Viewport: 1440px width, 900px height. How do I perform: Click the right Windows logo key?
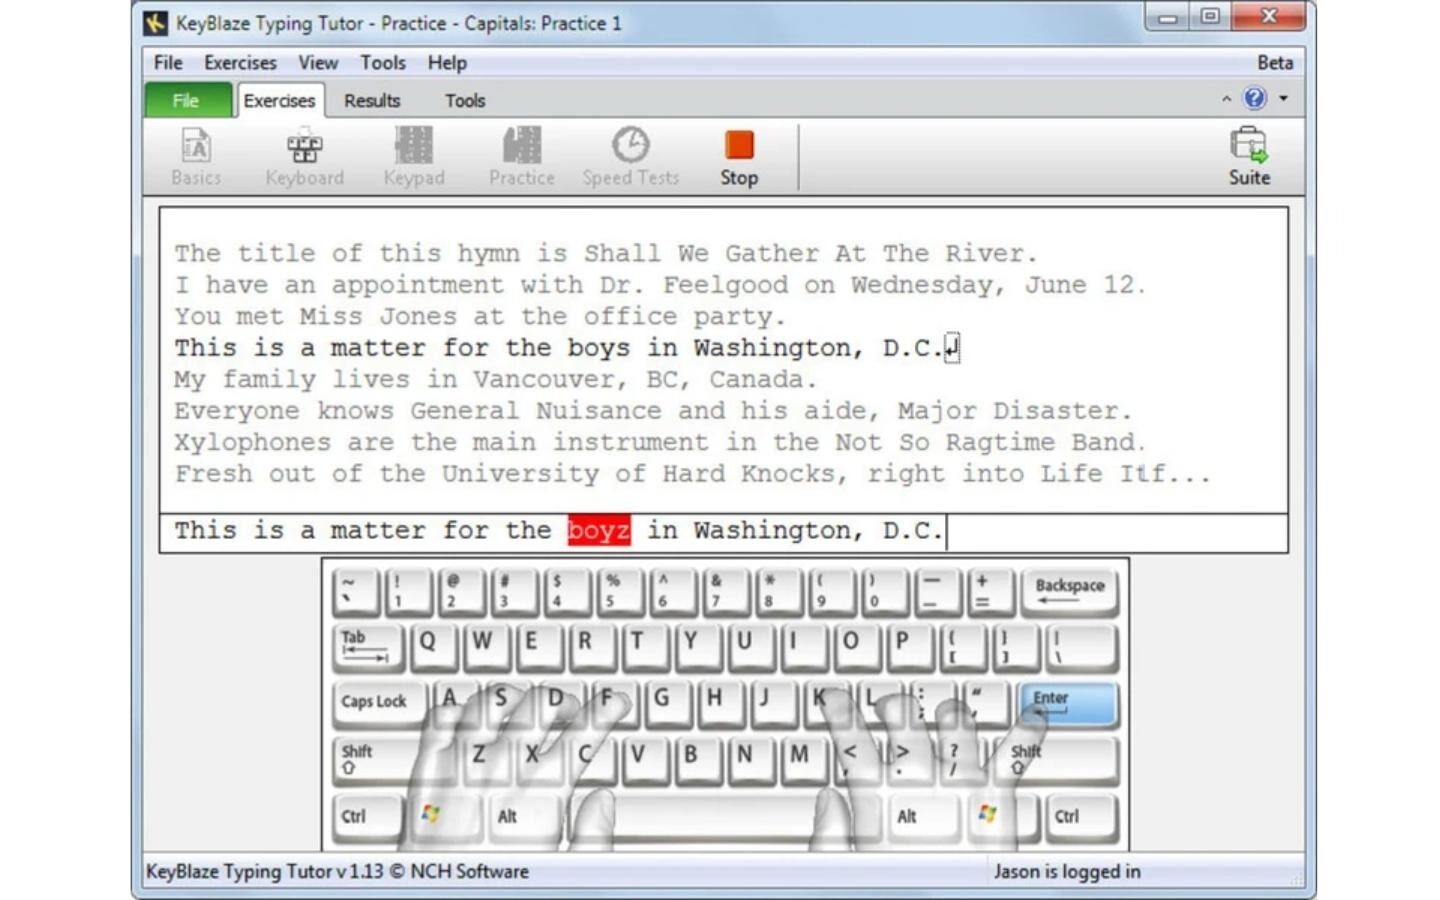(x=1003, y=816)
